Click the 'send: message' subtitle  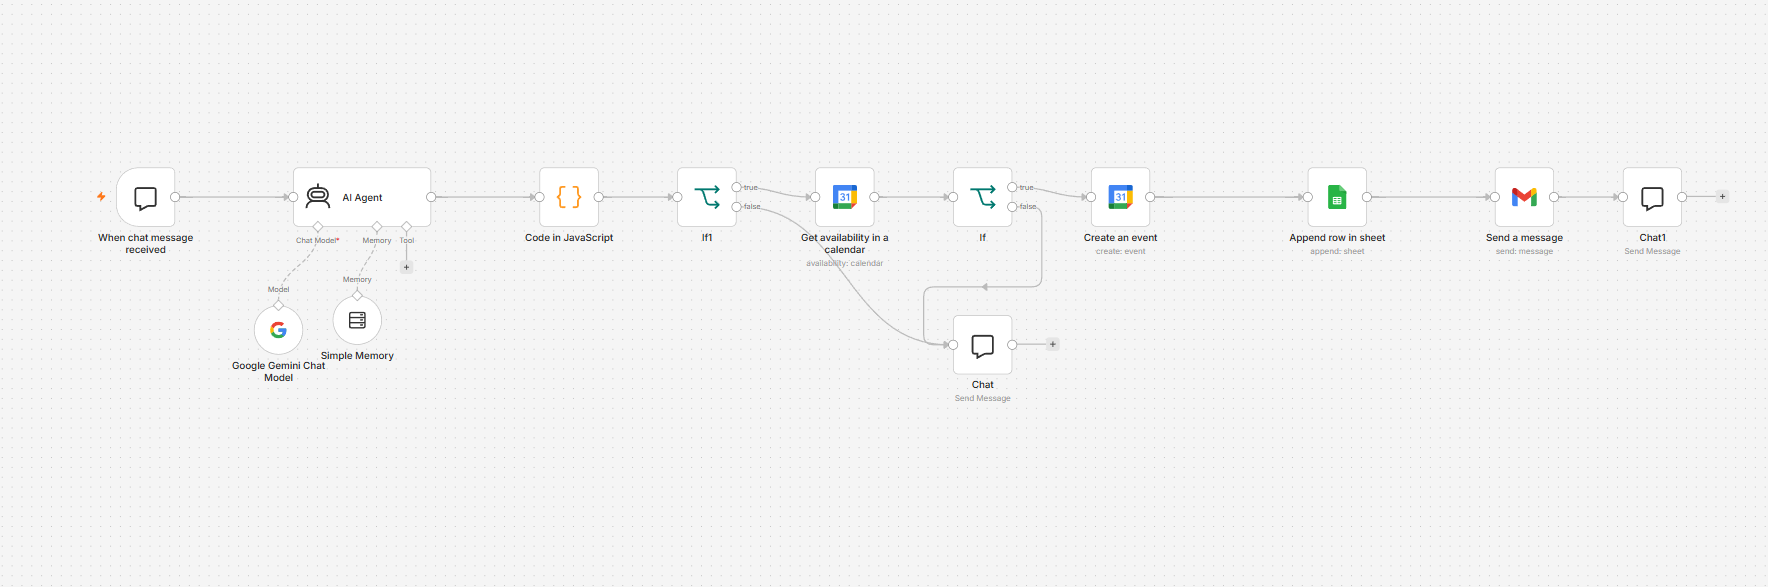(x=1524, y=252)
